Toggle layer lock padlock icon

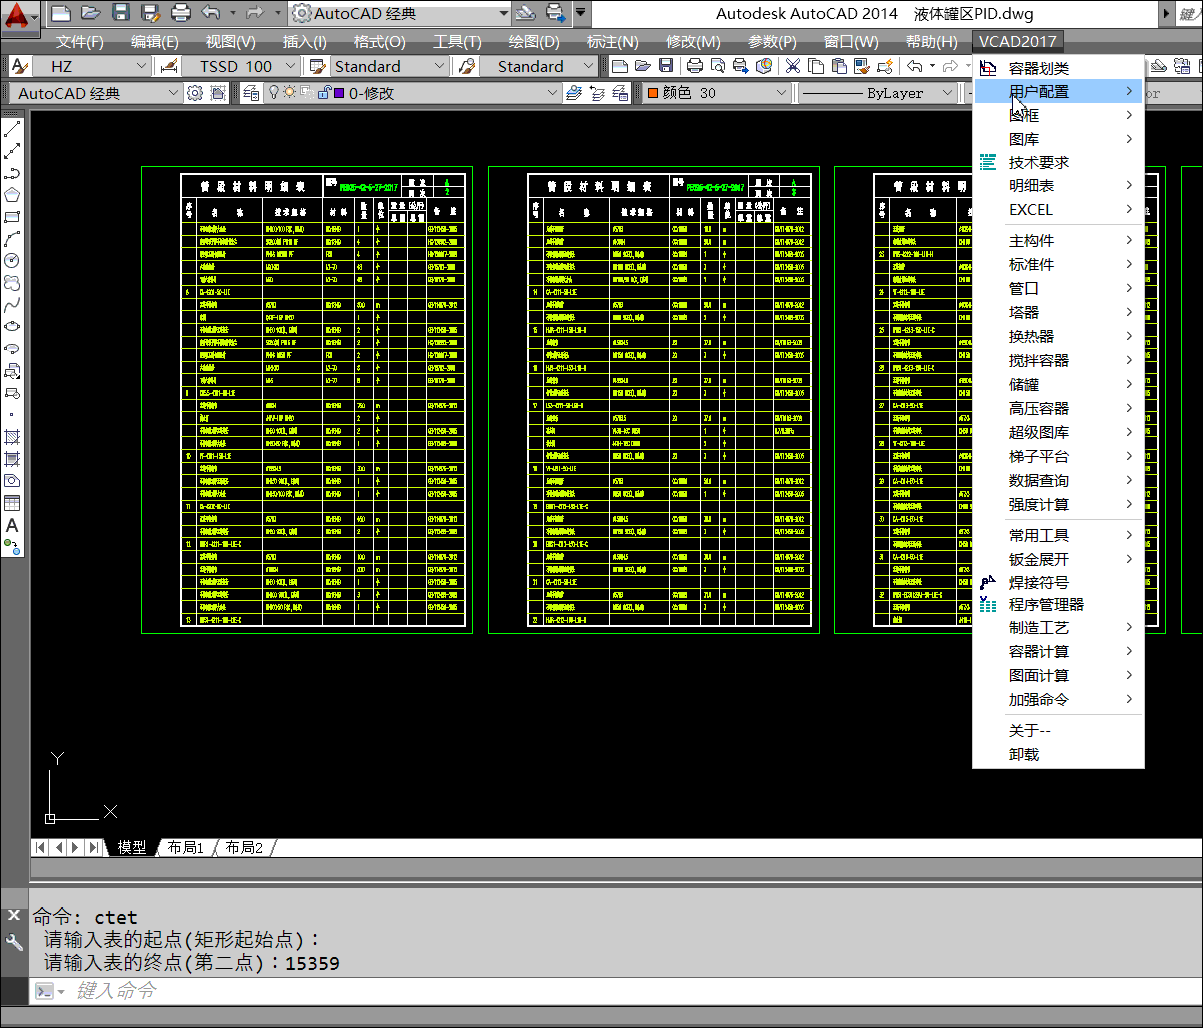(323, 93)
